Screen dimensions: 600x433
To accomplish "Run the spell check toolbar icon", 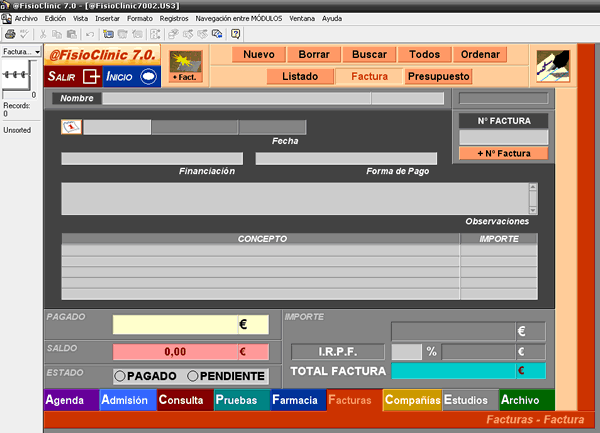I will point(24,34).
